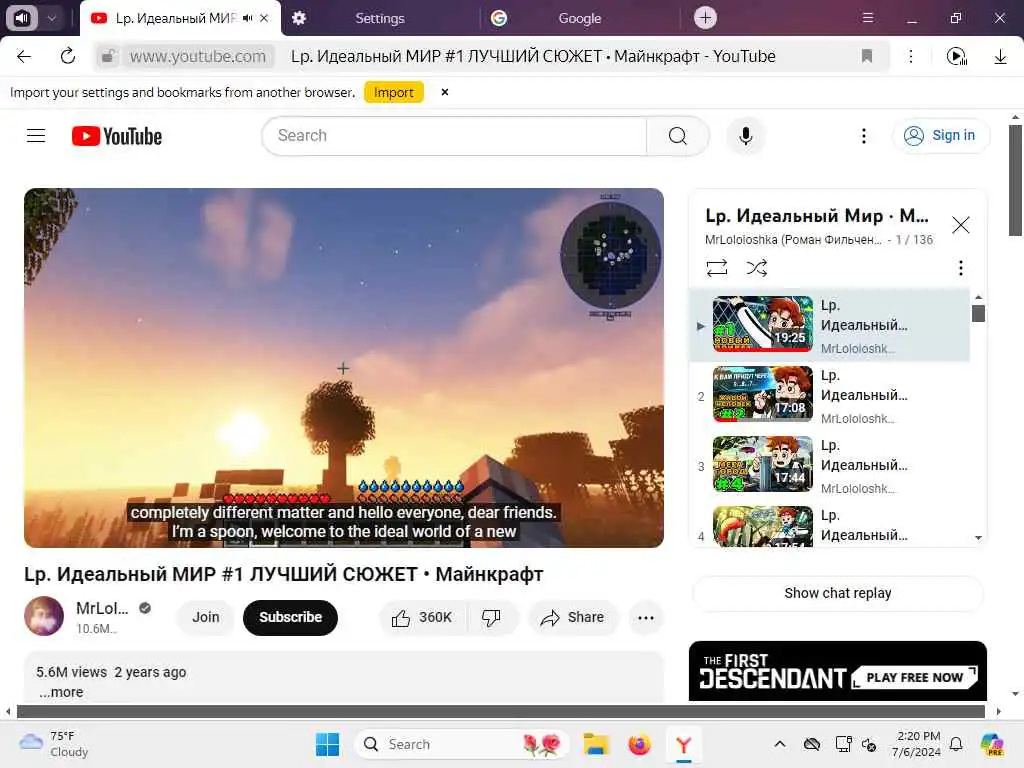
Task: Click the taskbar Search box
Action: tap(461, 744)
